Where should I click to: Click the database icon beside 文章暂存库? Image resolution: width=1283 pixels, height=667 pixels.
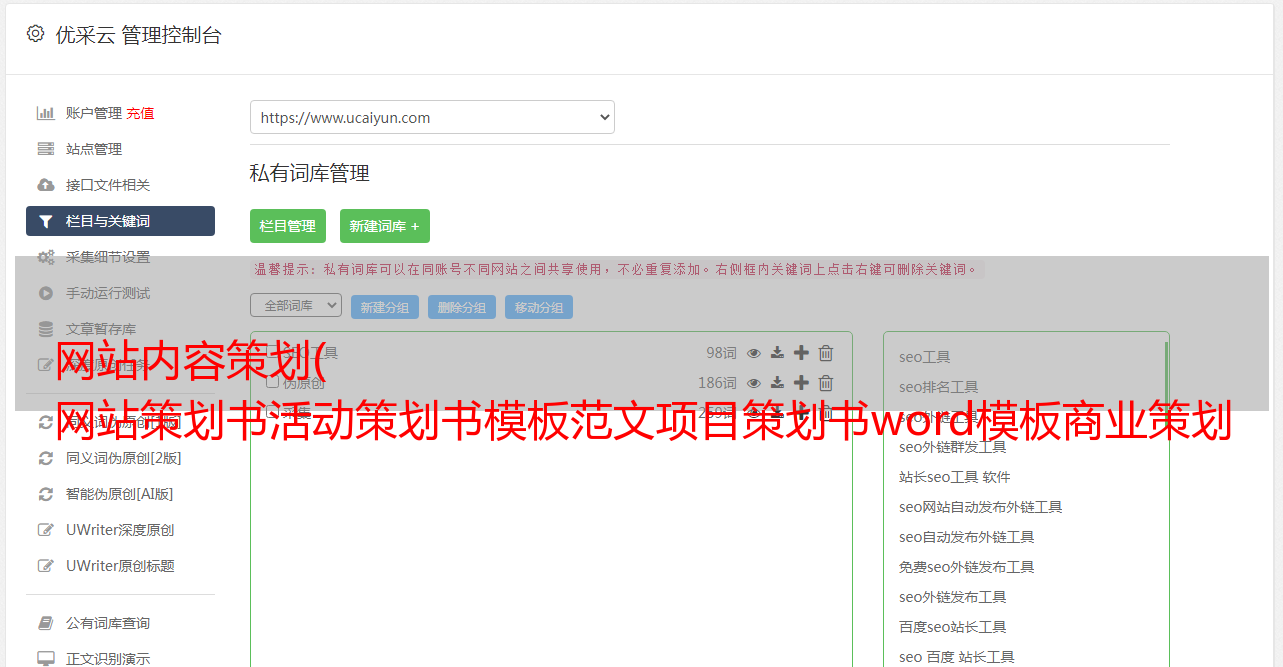pyautogui.click(x=46, y=329)
